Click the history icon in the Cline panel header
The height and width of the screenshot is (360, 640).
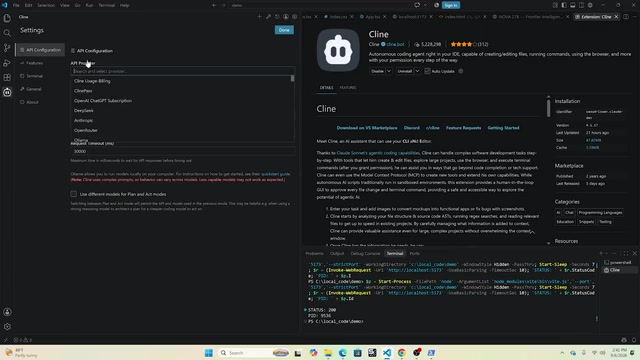point(277,17)
